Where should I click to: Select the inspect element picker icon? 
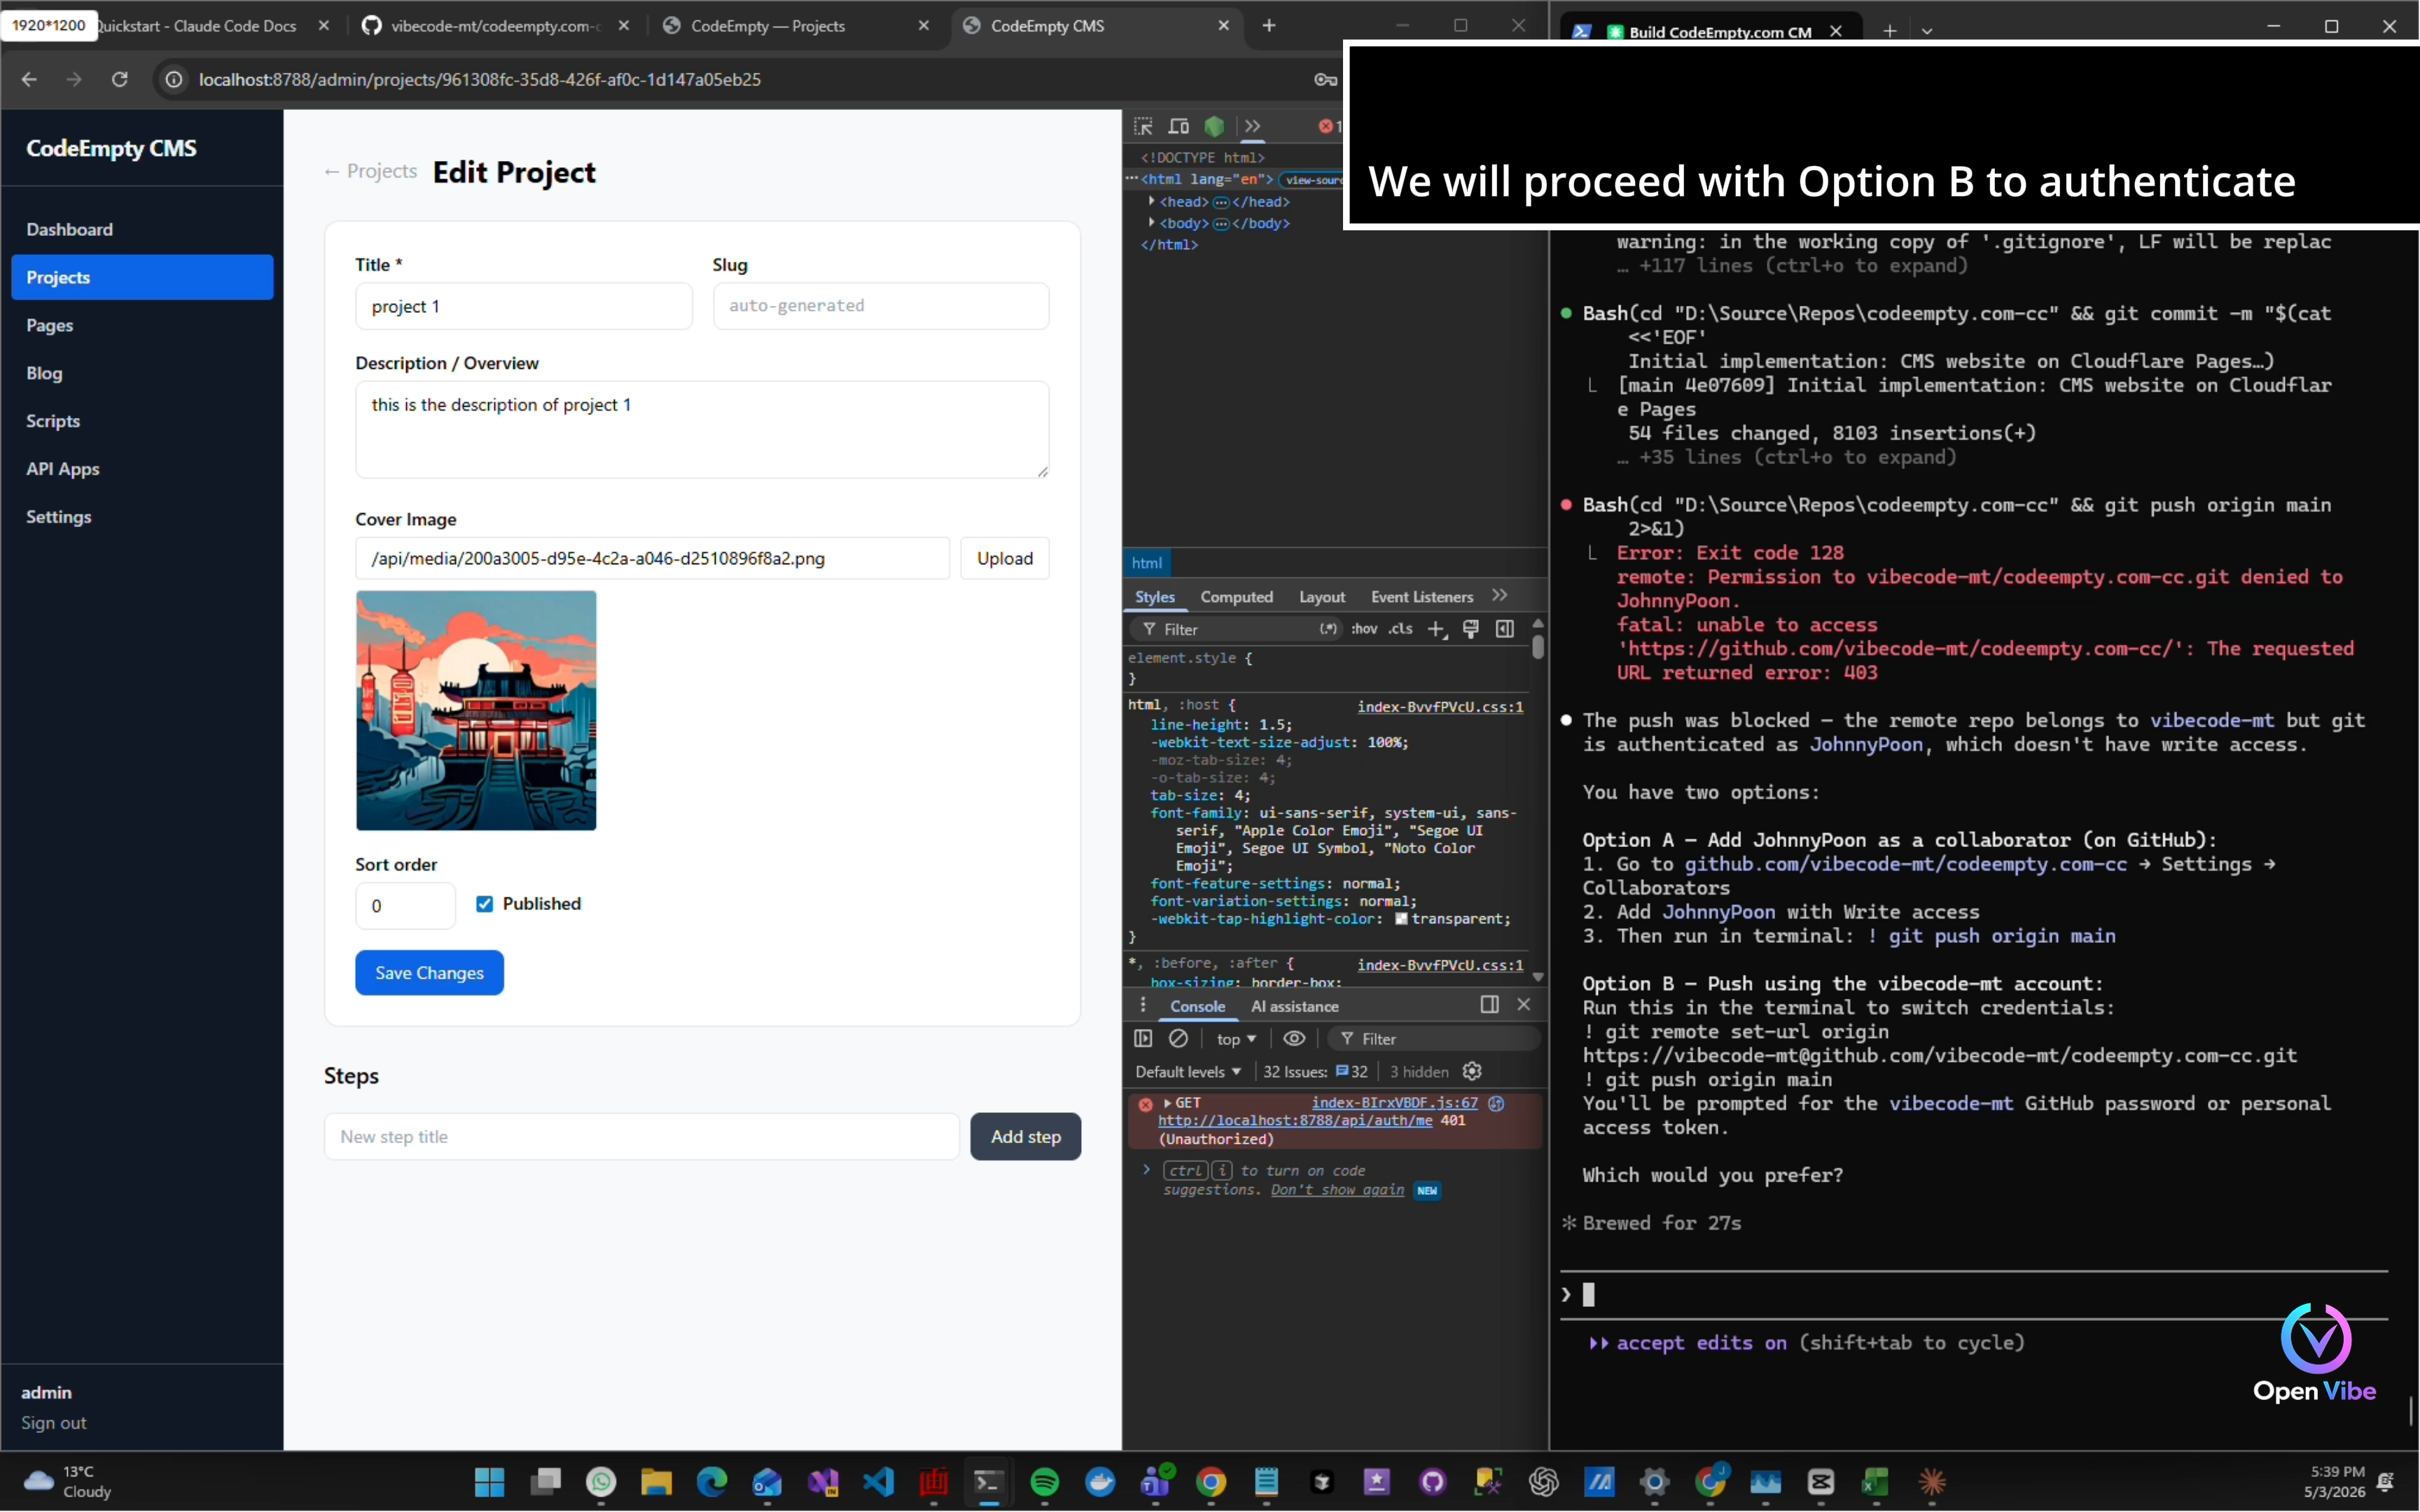(1143, 126)
